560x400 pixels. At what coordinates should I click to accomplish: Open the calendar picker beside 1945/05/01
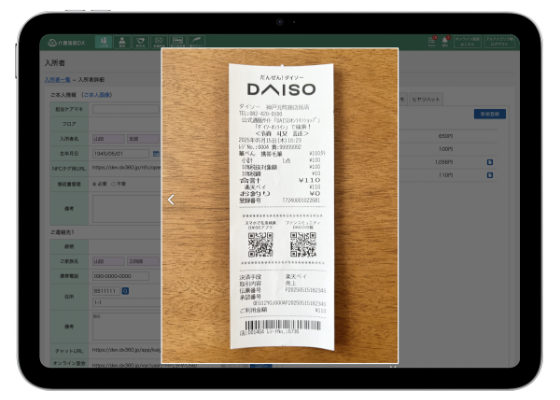click(x=156, y=154)
